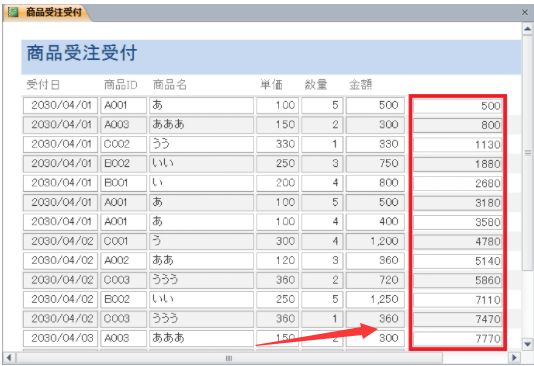Click 商品ID field B001
534x366 pixels.
coord(123,183)
